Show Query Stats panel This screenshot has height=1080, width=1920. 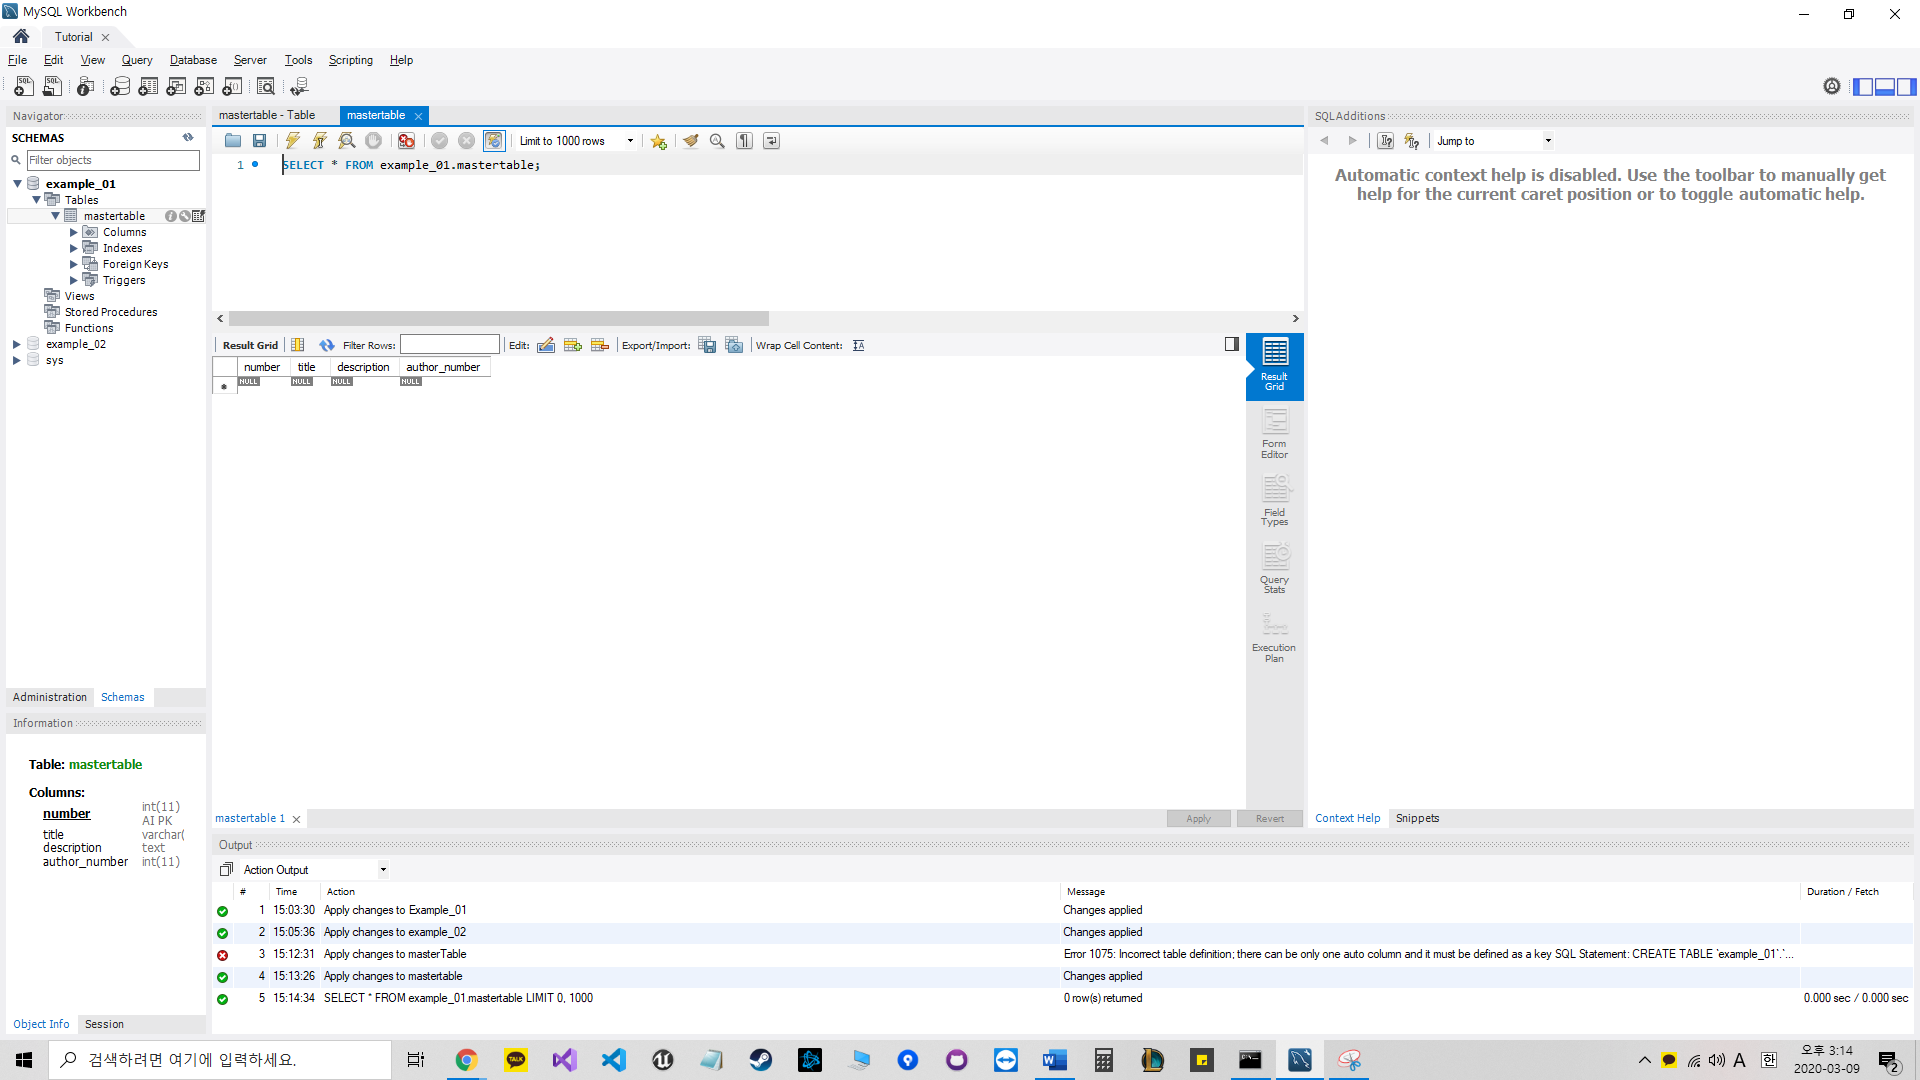[1274, 569]
